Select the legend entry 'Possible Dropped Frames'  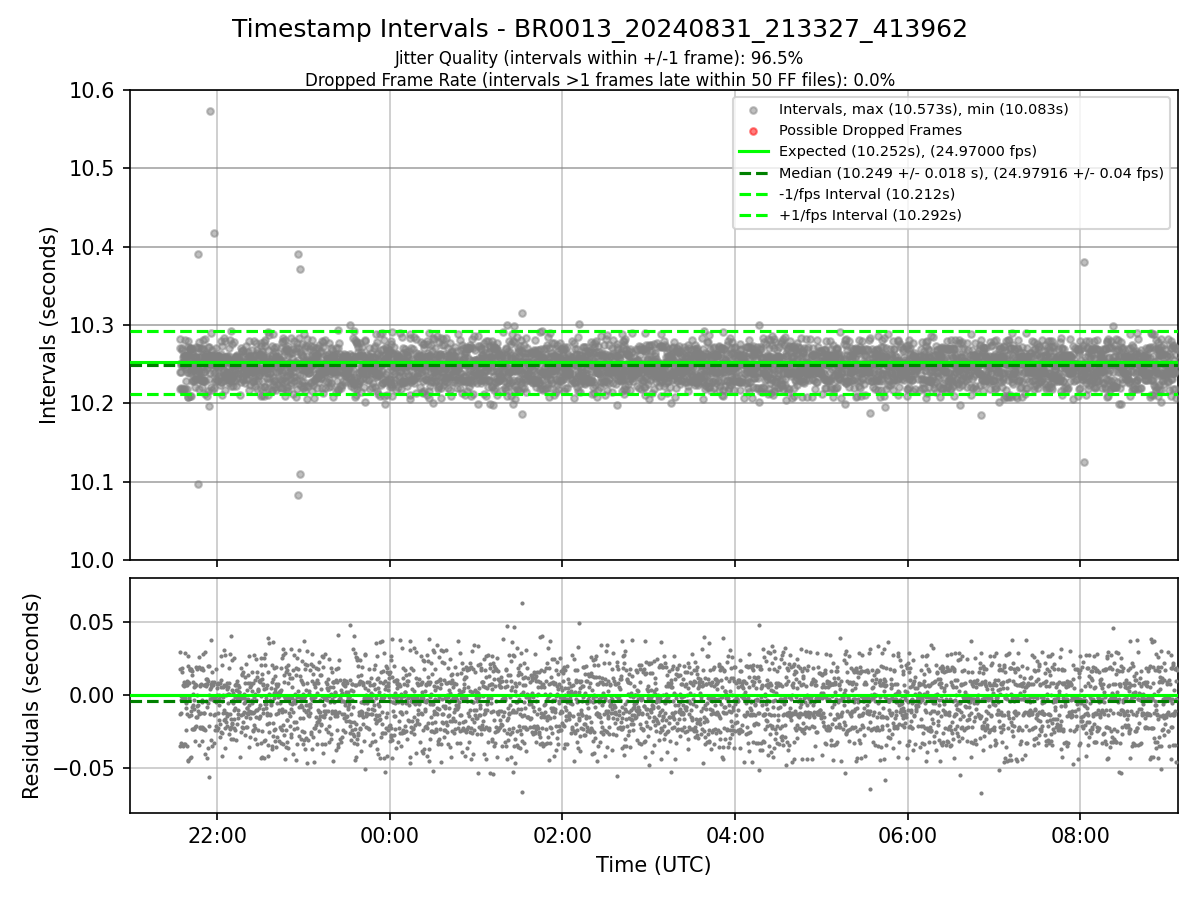pyautogui.click(x=870, y=130)
